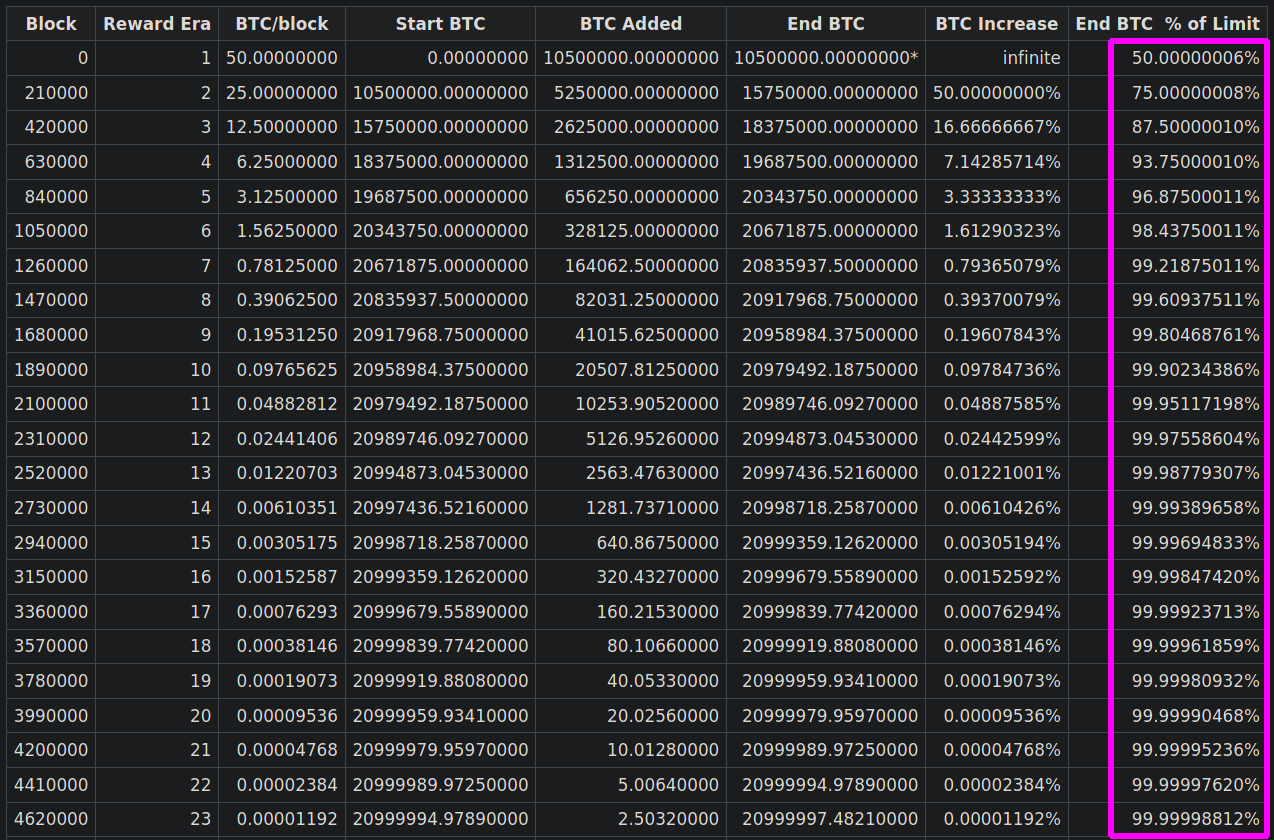Viewport: 1274px width, 840px height.
Task: Click BTC Increase value 3.33333333%
Action: pyautogui.click(x=997, y=197)
